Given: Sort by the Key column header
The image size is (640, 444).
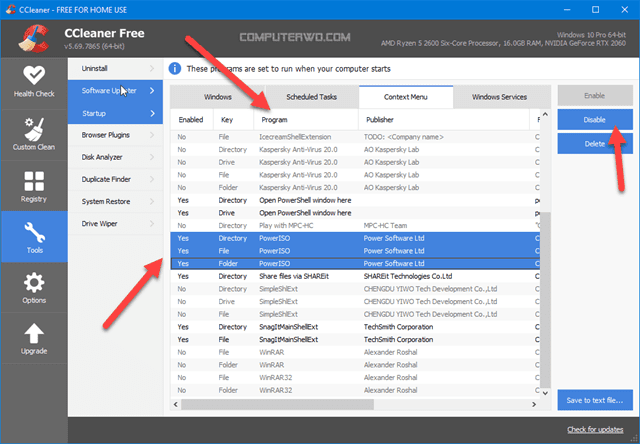Looking at the screenshot, I should click(233, 120).
